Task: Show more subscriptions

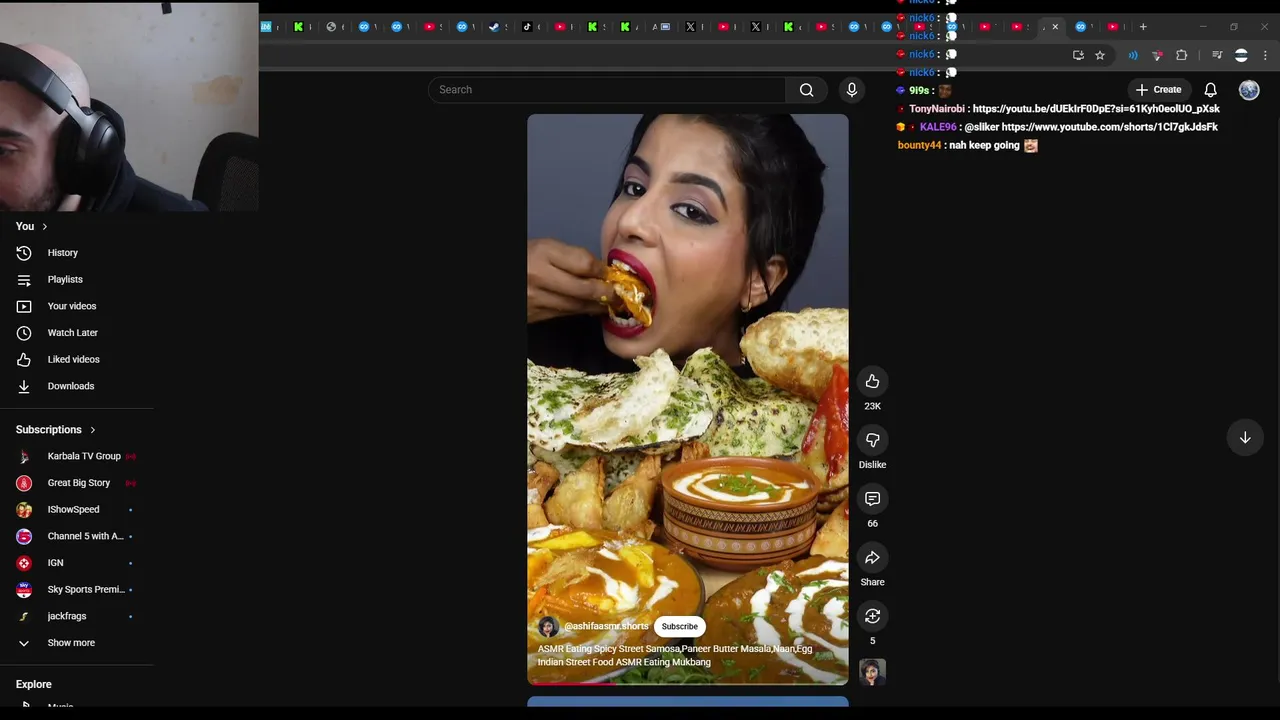Action: pyautogui.click(x=71, y=643)
